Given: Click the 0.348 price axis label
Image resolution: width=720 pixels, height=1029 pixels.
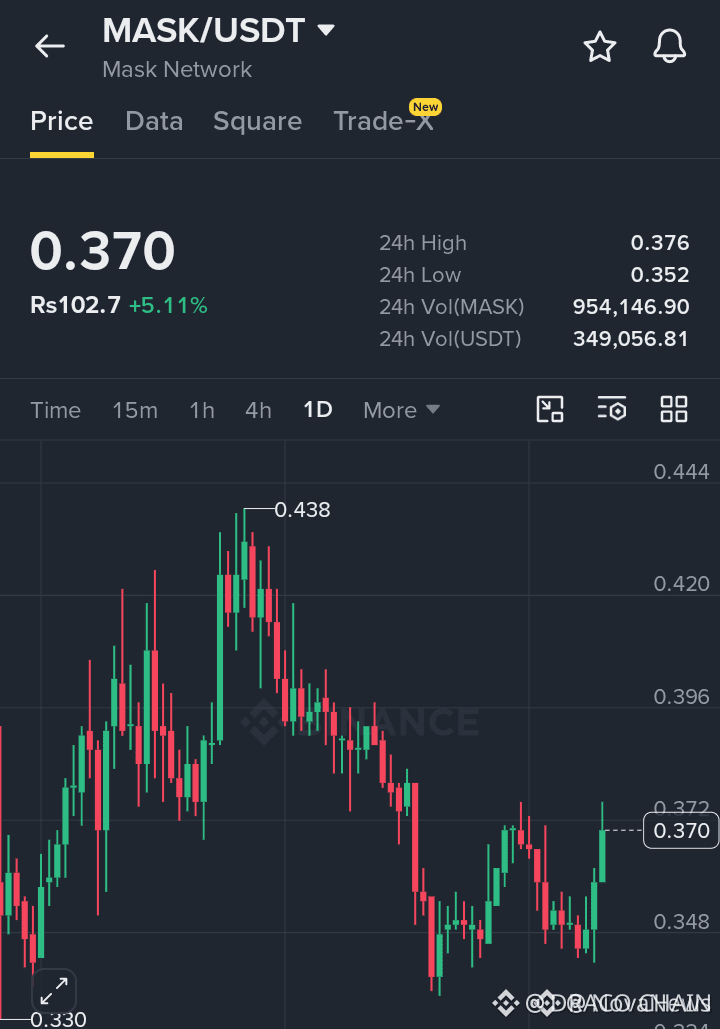Looking at the screenshot, I should 681,921.
